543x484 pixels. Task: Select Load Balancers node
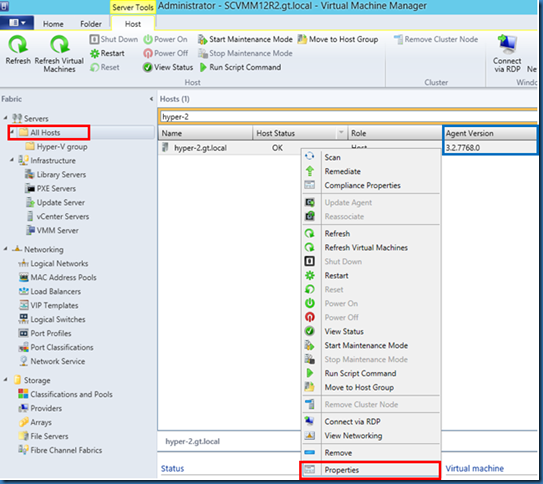click(50, 292)
